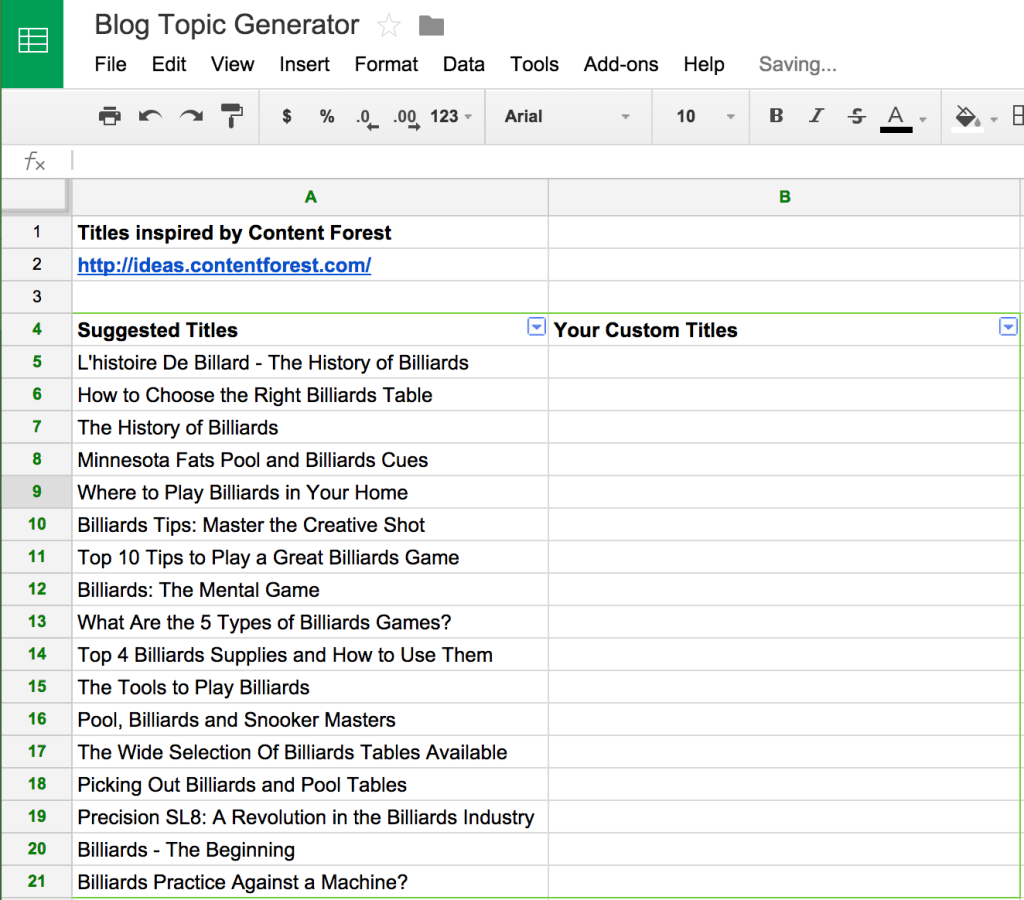Select cell 'Titles inspired by Content Forest'
Screen dimensions: 1024x900
tap(310, 233)
